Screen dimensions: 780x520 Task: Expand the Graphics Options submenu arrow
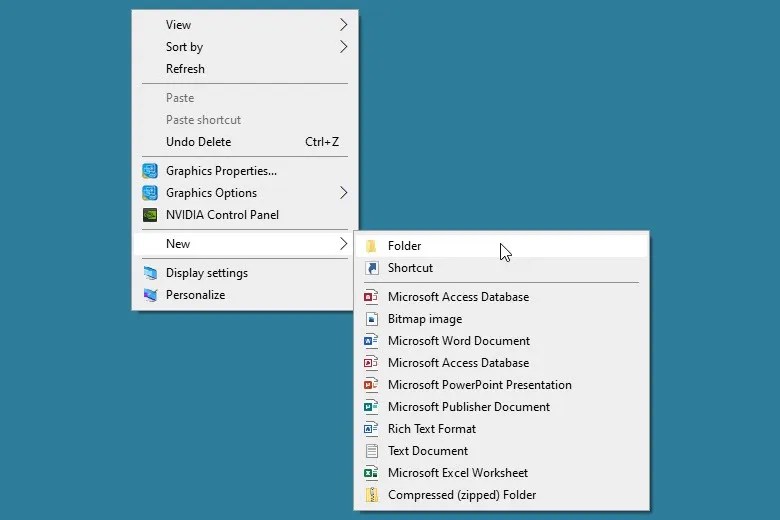click(343, 193)
